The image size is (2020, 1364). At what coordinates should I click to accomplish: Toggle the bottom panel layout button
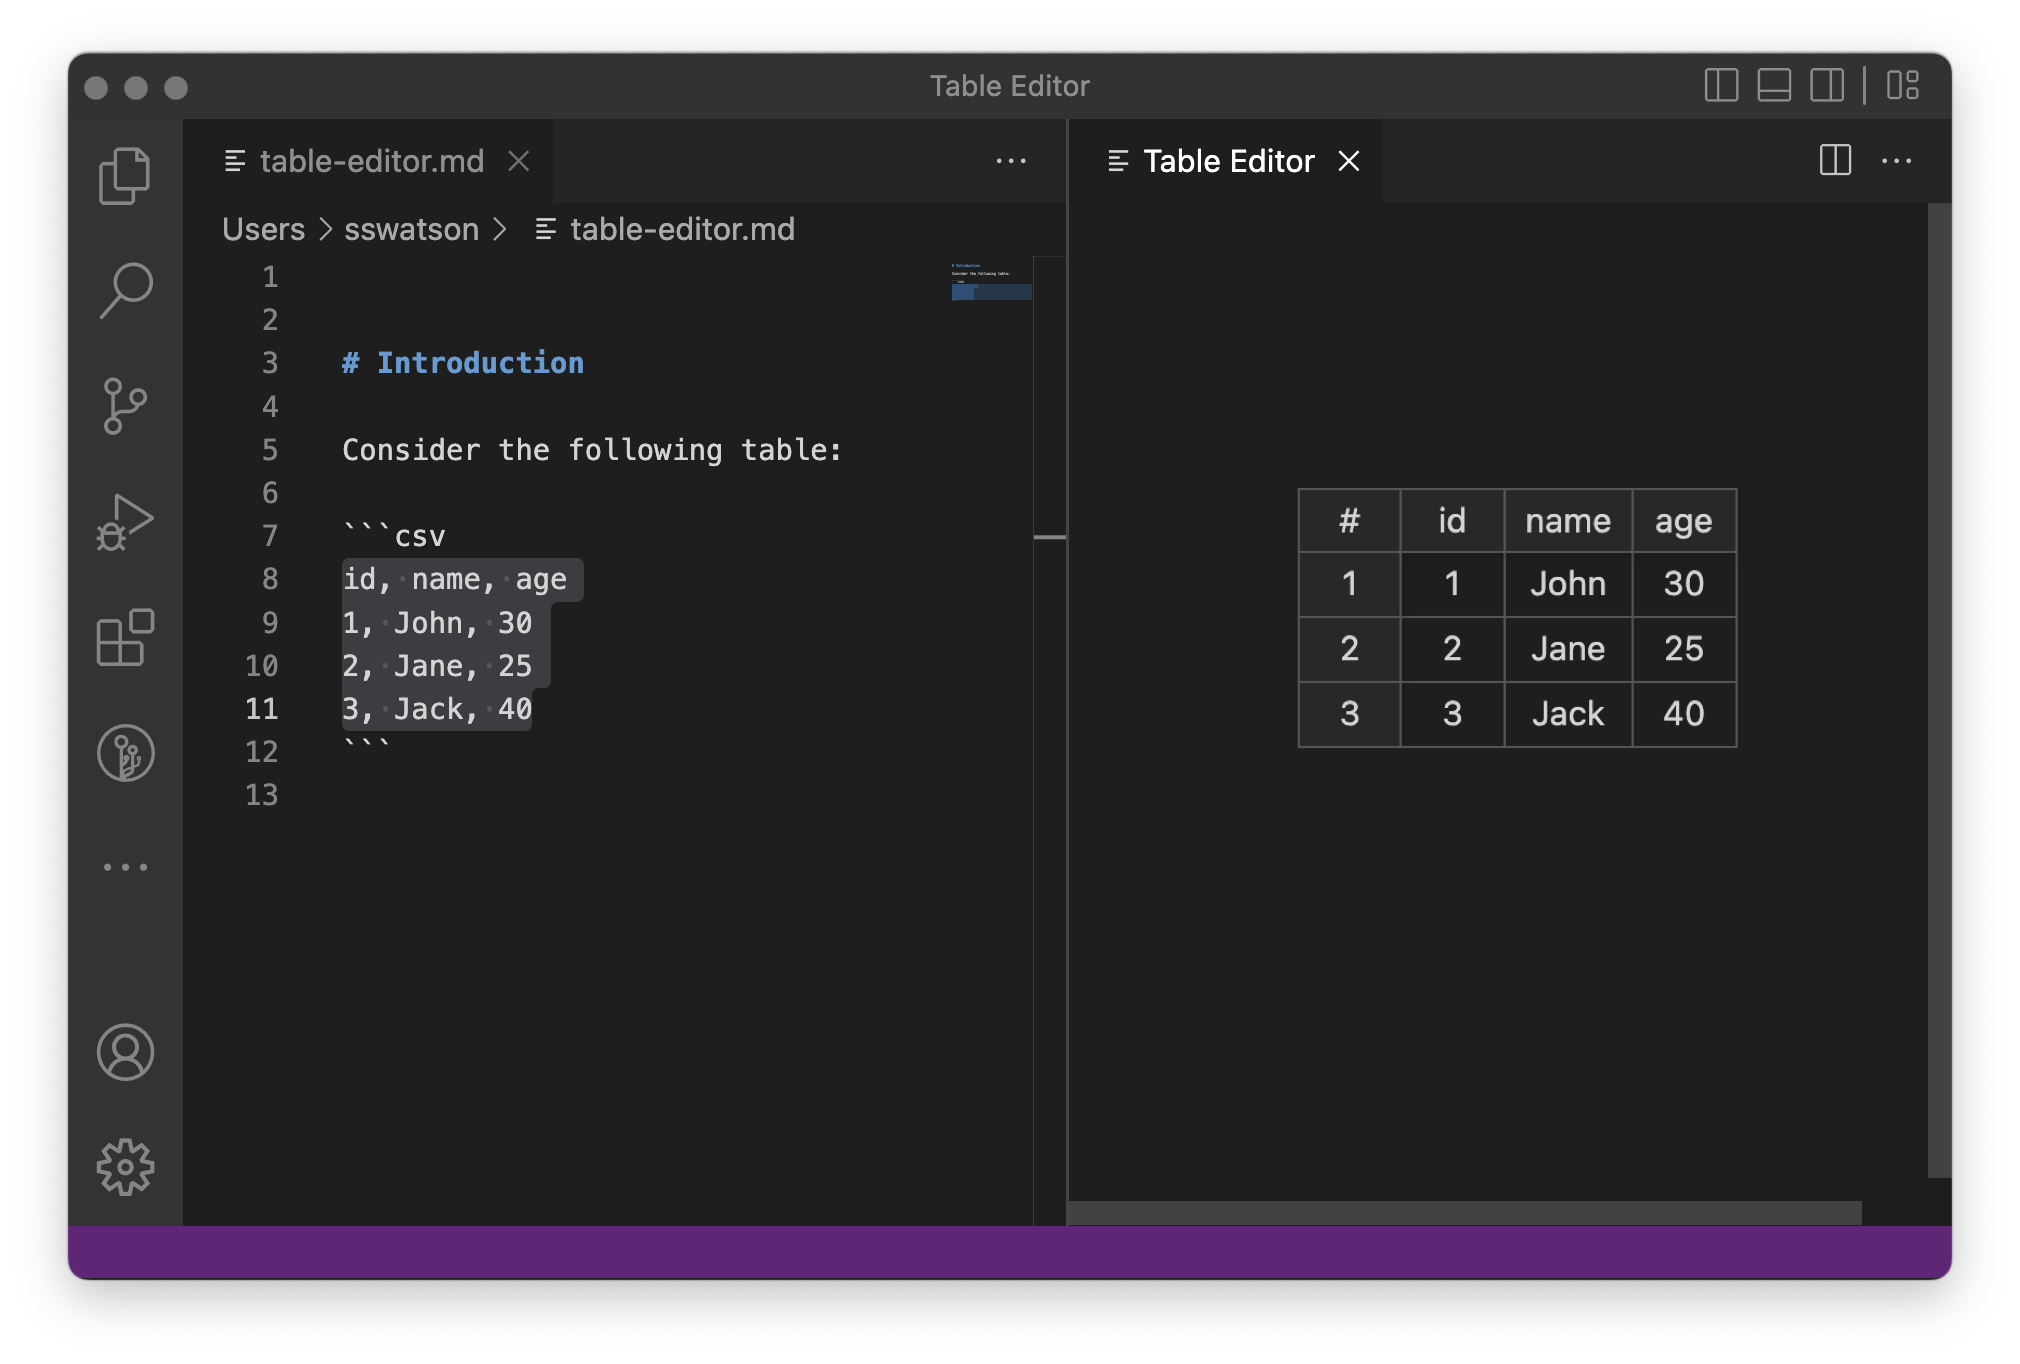[1774, 86]
